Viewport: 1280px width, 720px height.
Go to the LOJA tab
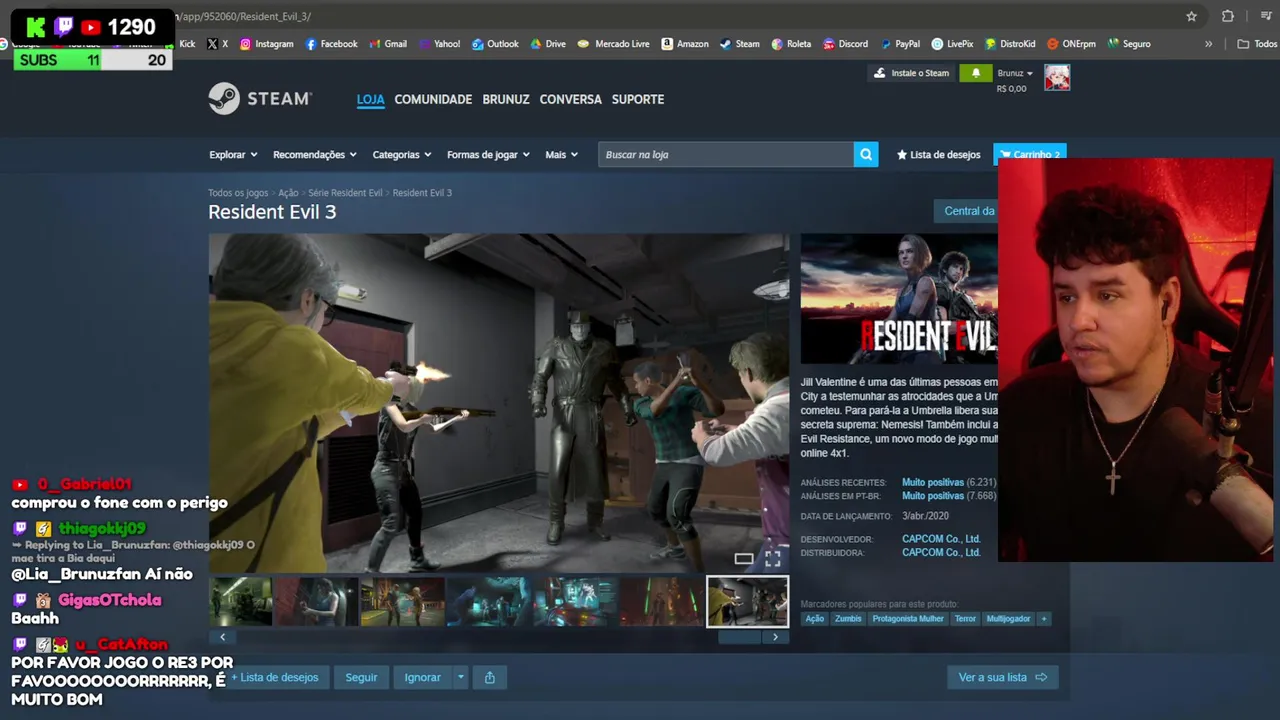click(370, 99)
